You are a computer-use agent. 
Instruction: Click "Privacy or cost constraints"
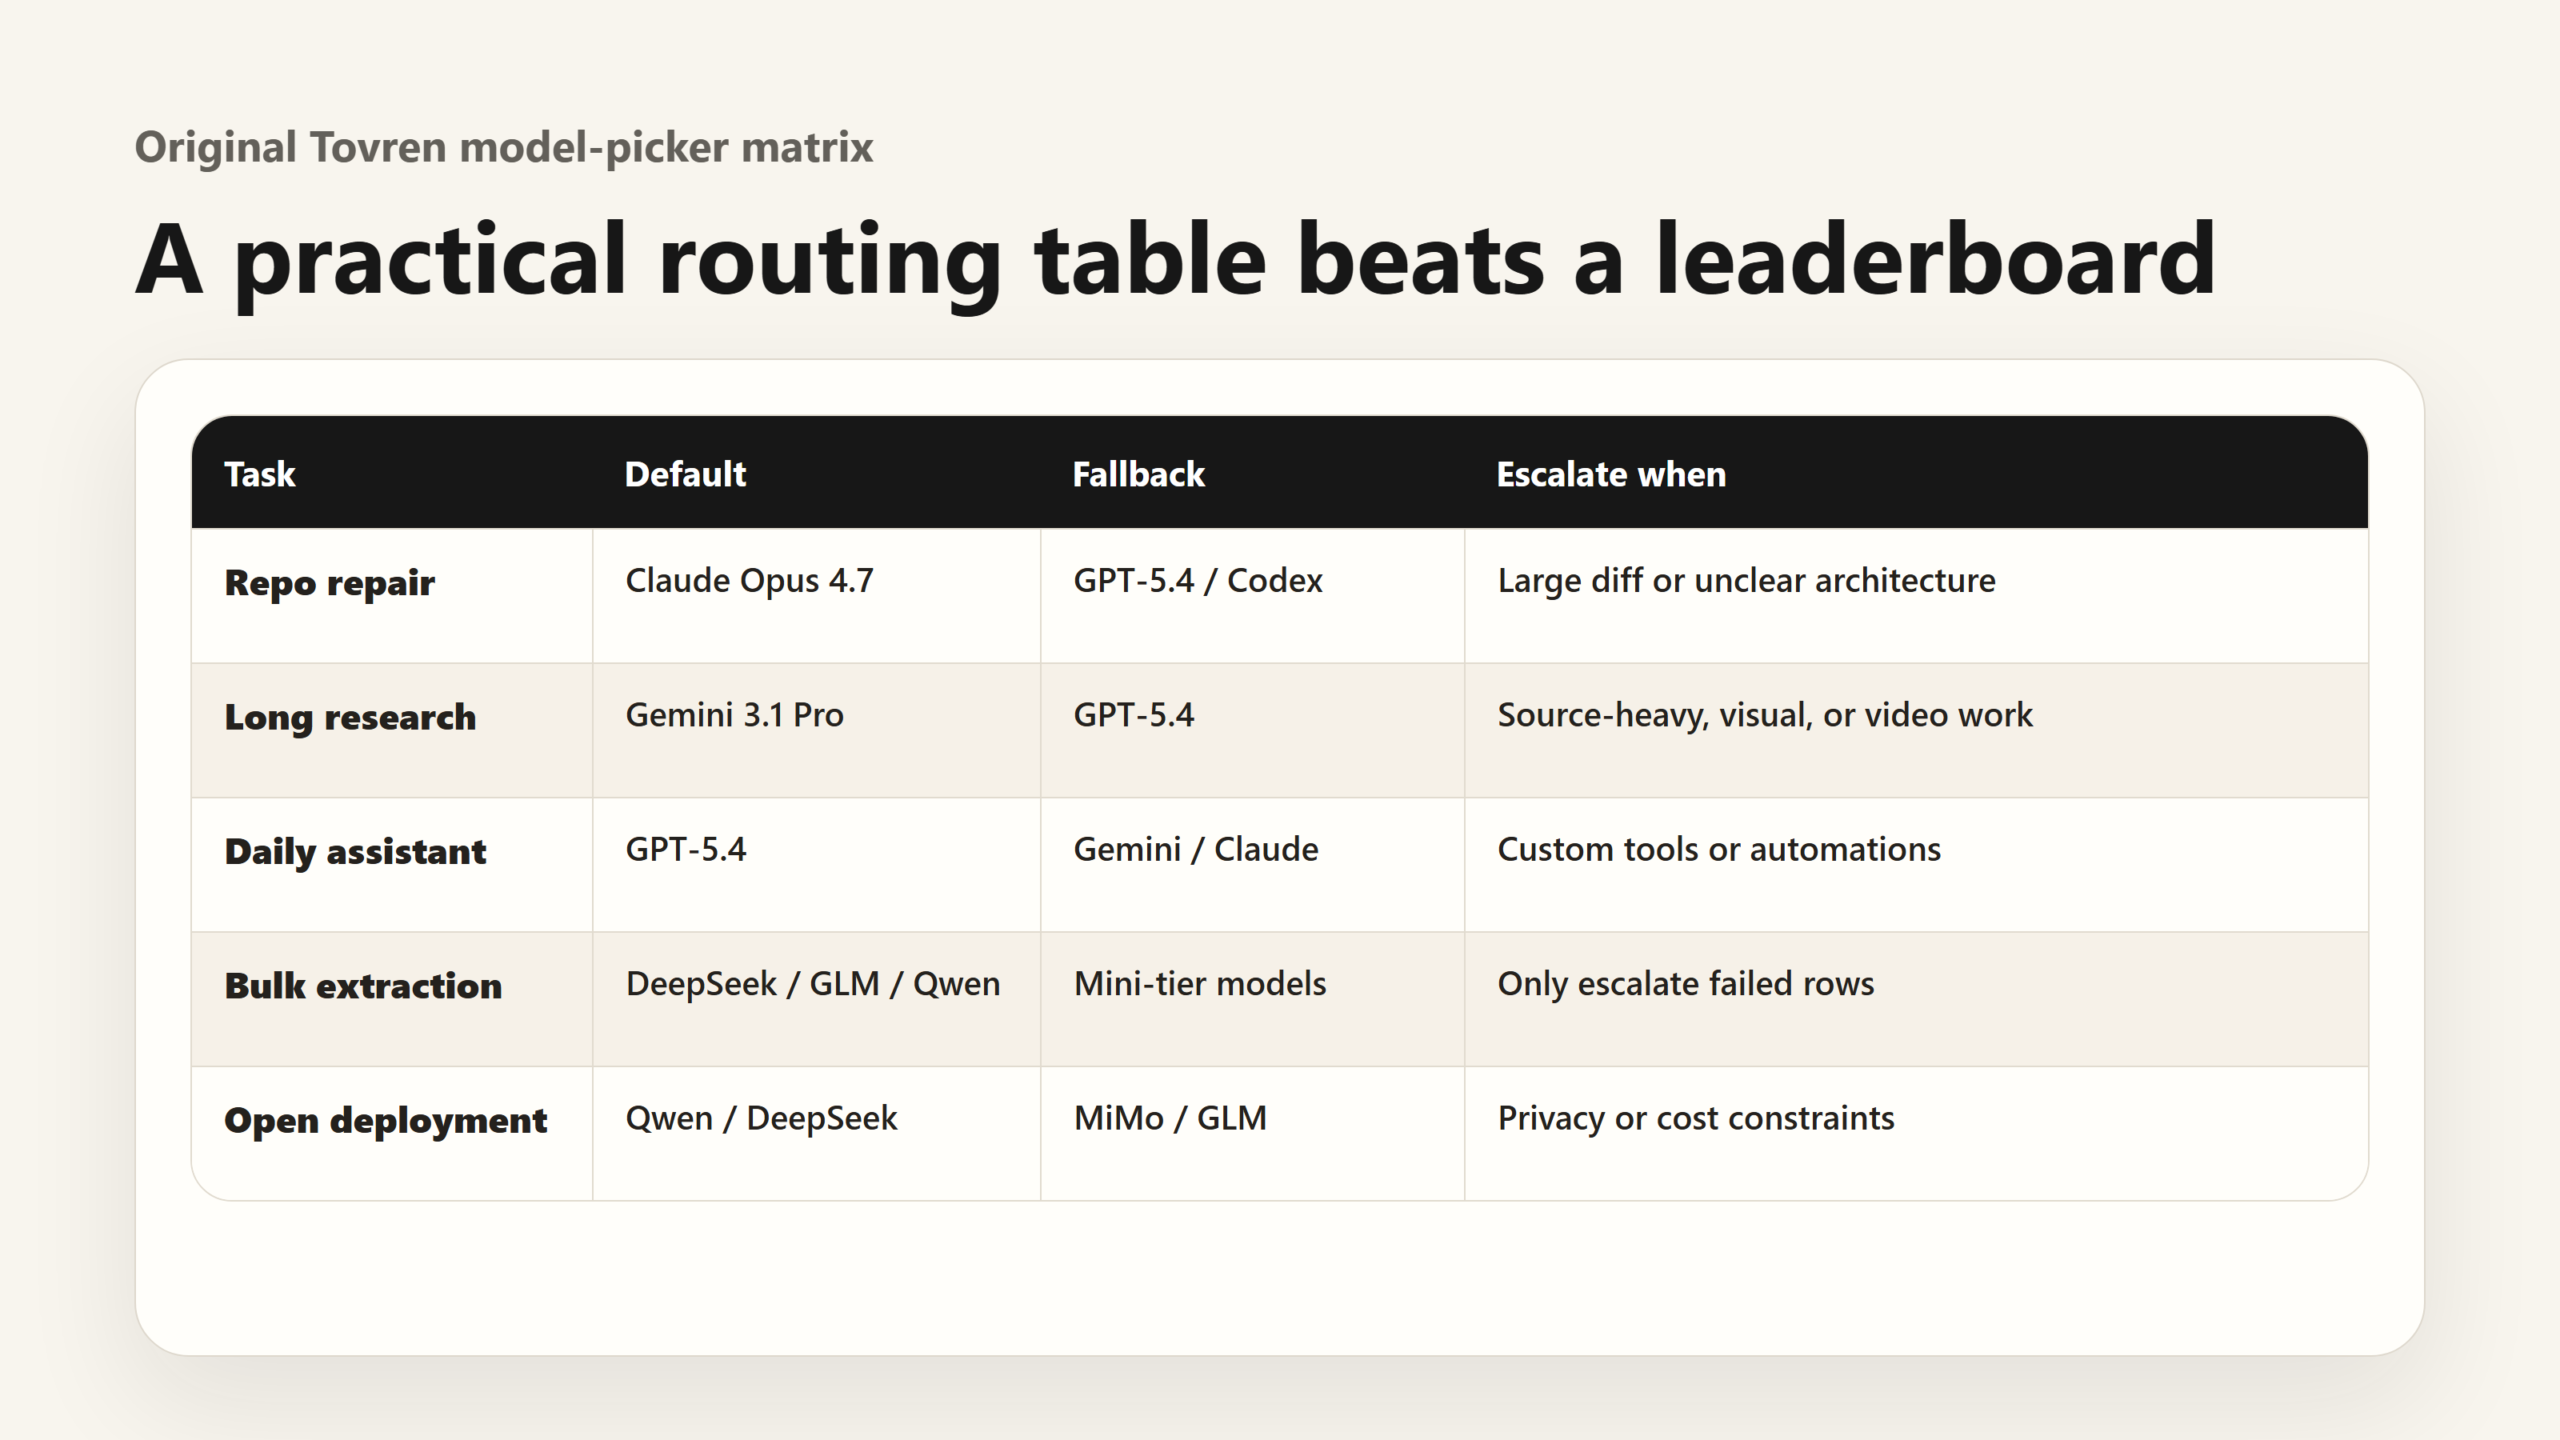[1696, 1119]
